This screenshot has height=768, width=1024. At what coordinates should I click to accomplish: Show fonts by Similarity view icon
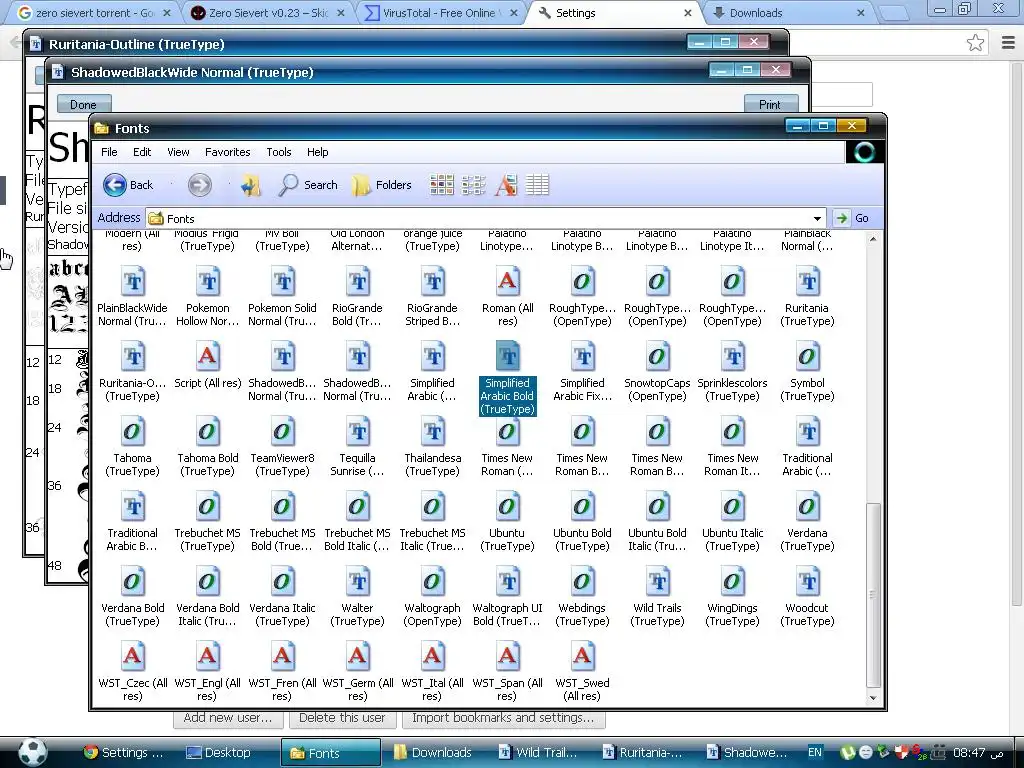click(505, 185)
